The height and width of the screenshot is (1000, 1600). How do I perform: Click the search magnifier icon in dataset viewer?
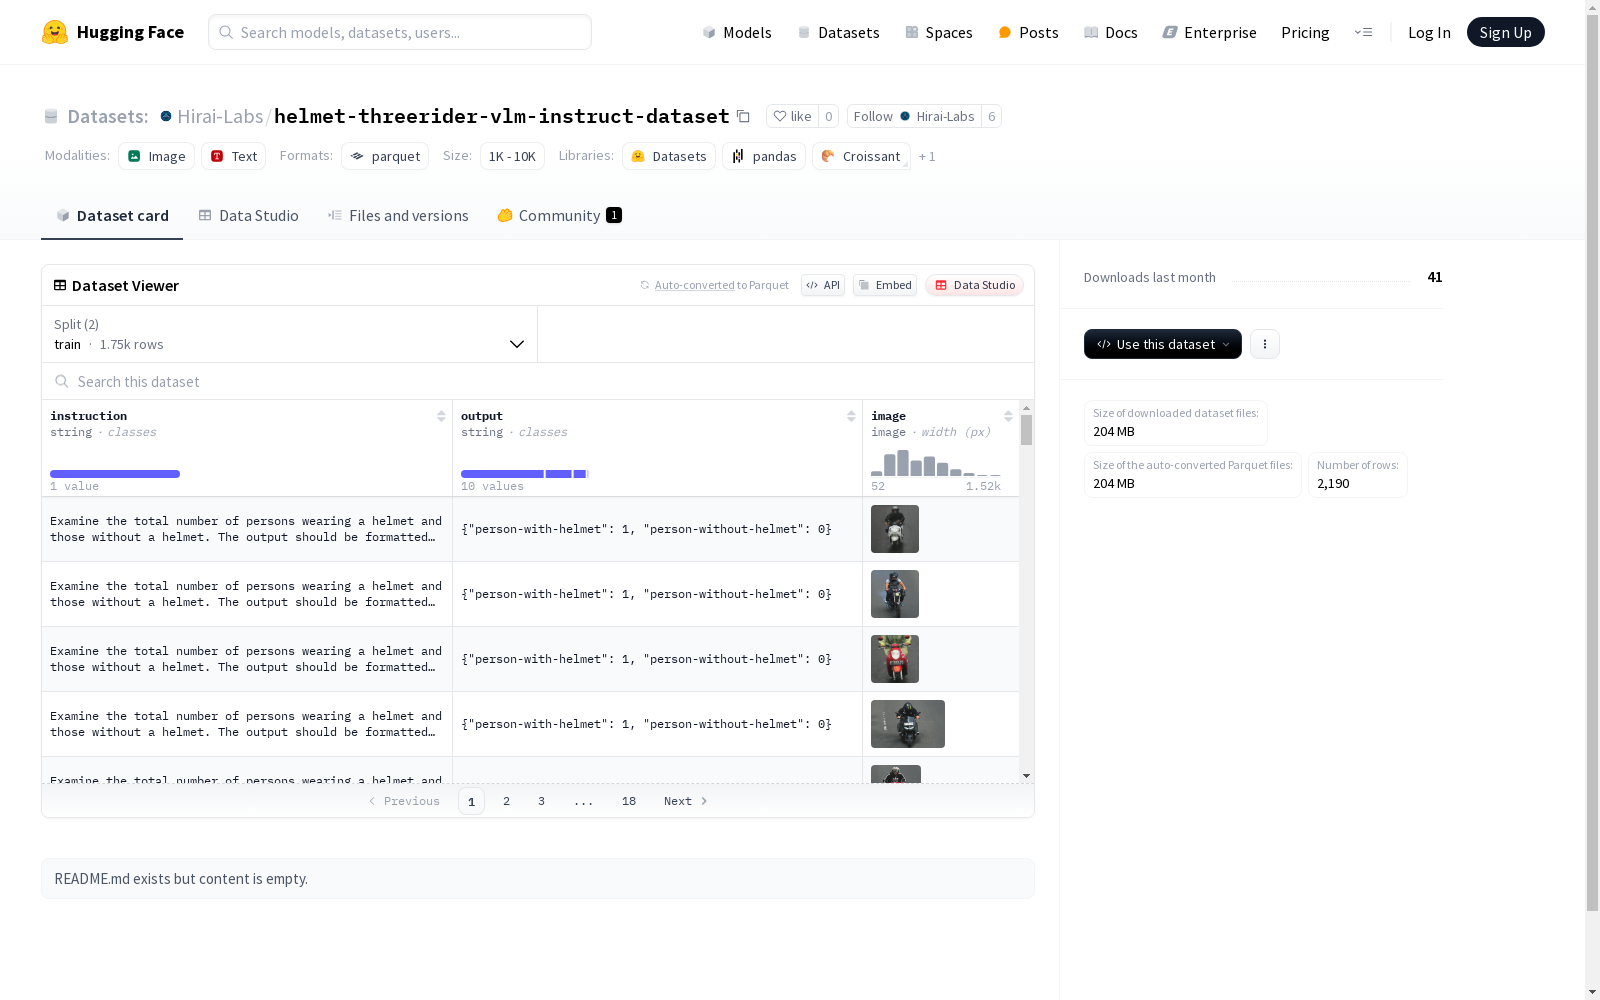point(62,381)
